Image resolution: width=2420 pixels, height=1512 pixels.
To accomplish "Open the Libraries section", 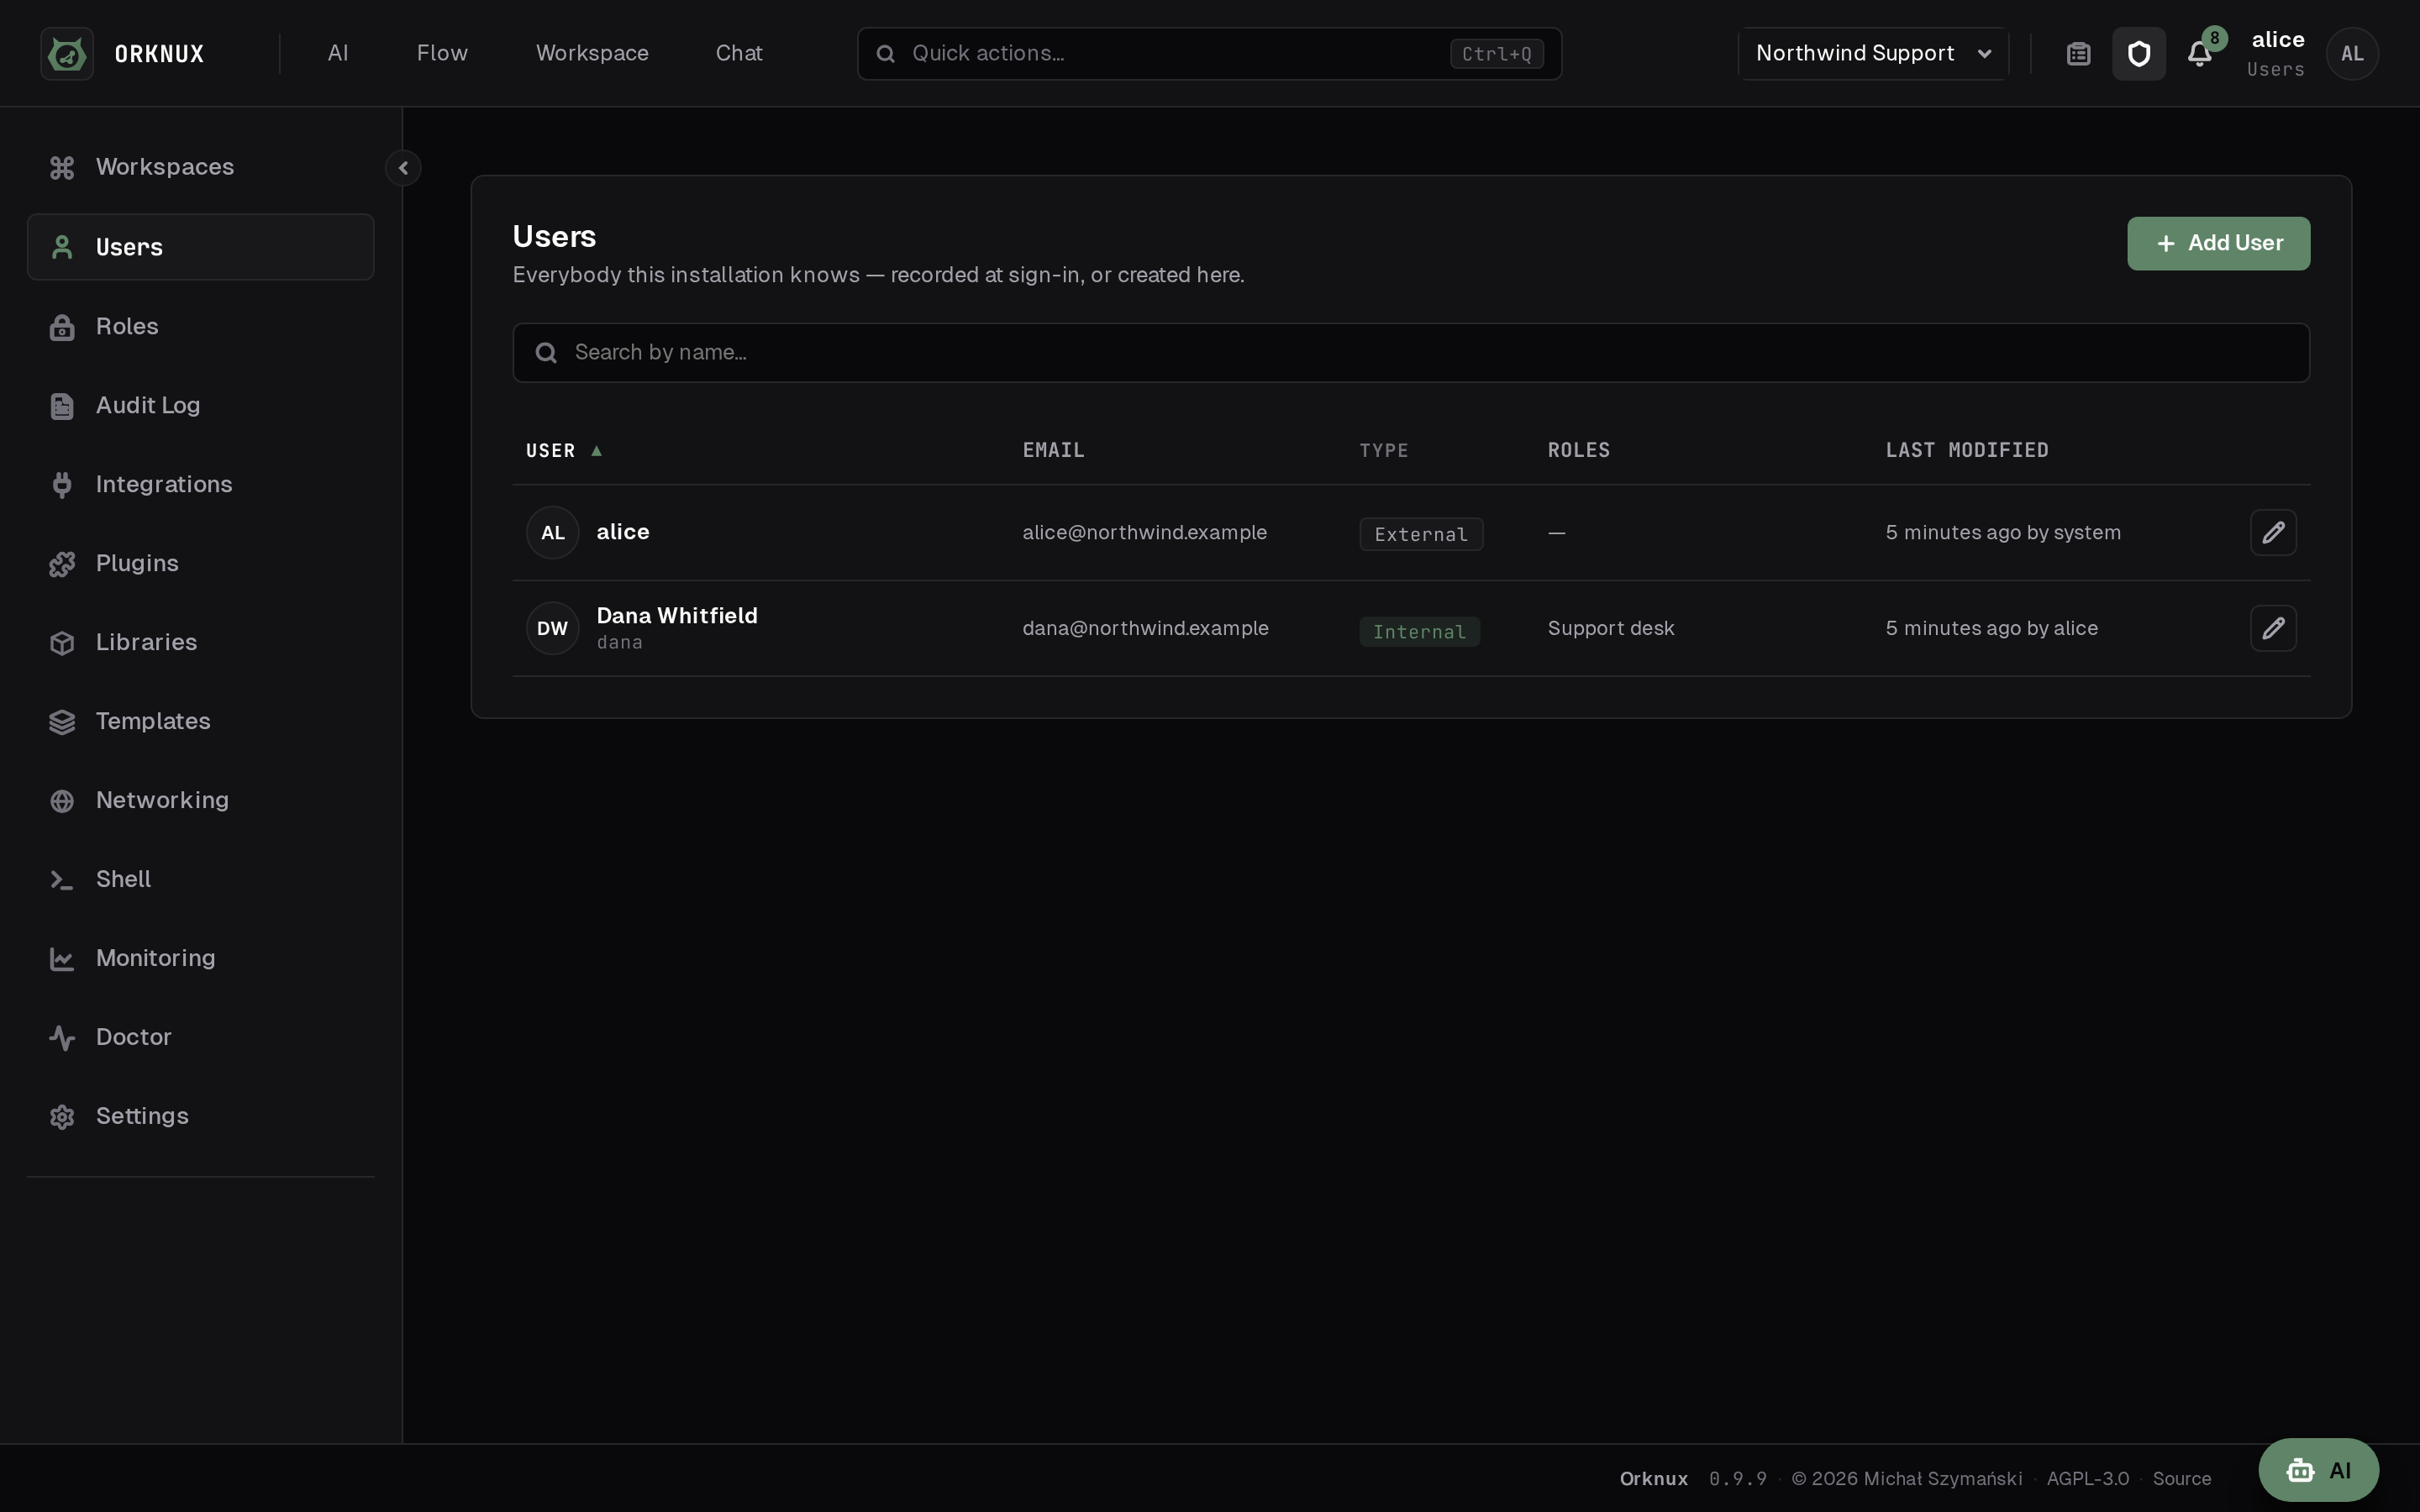I will tap(200, 642).
